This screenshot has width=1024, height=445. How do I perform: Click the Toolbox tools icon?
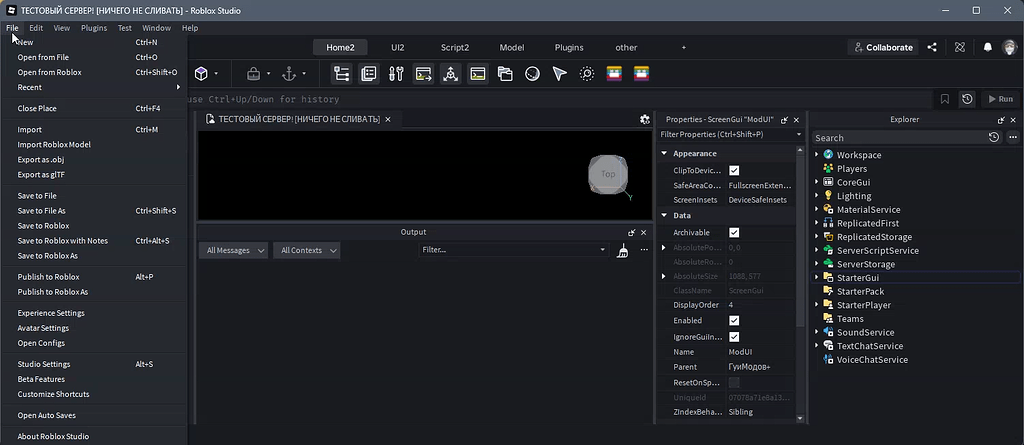point(396,74)
